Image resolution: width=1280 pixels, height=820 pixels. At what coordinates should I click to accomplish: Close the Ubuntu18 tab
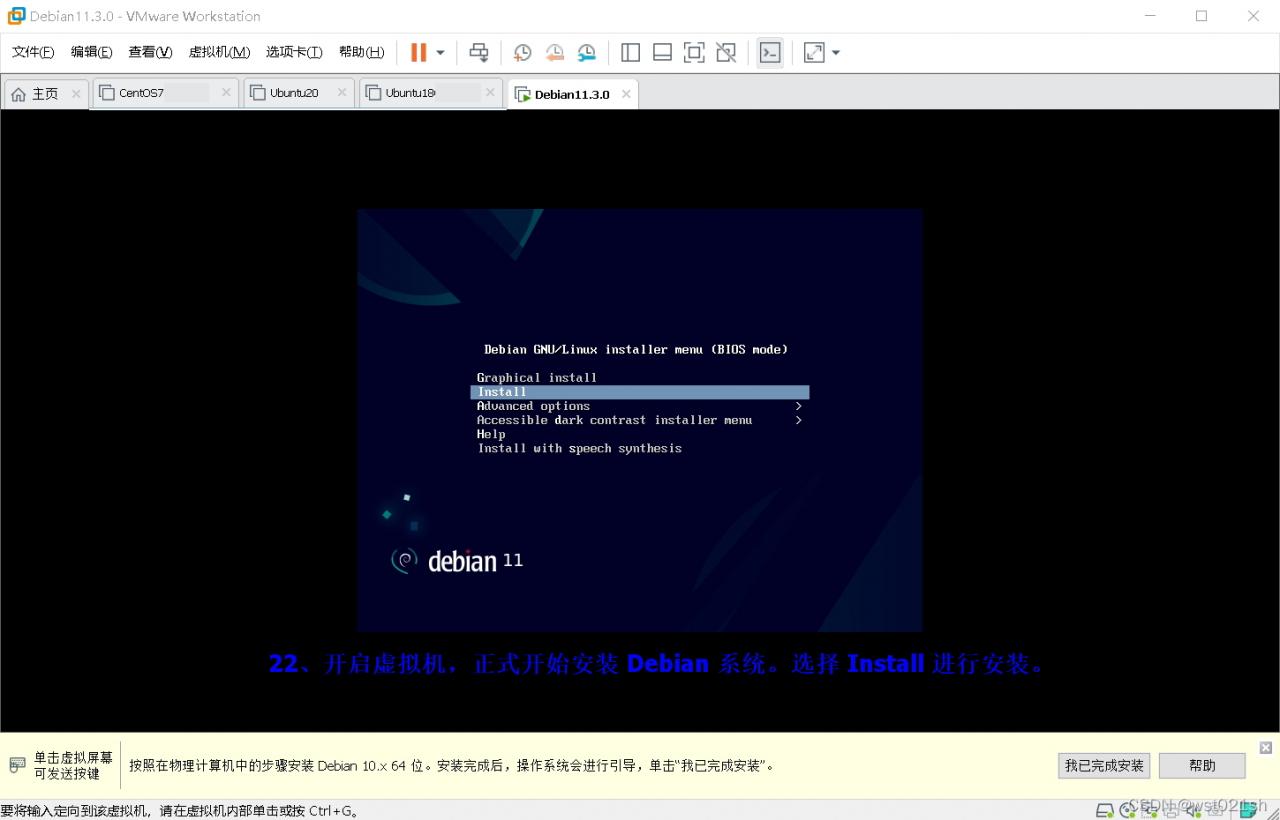490,92
